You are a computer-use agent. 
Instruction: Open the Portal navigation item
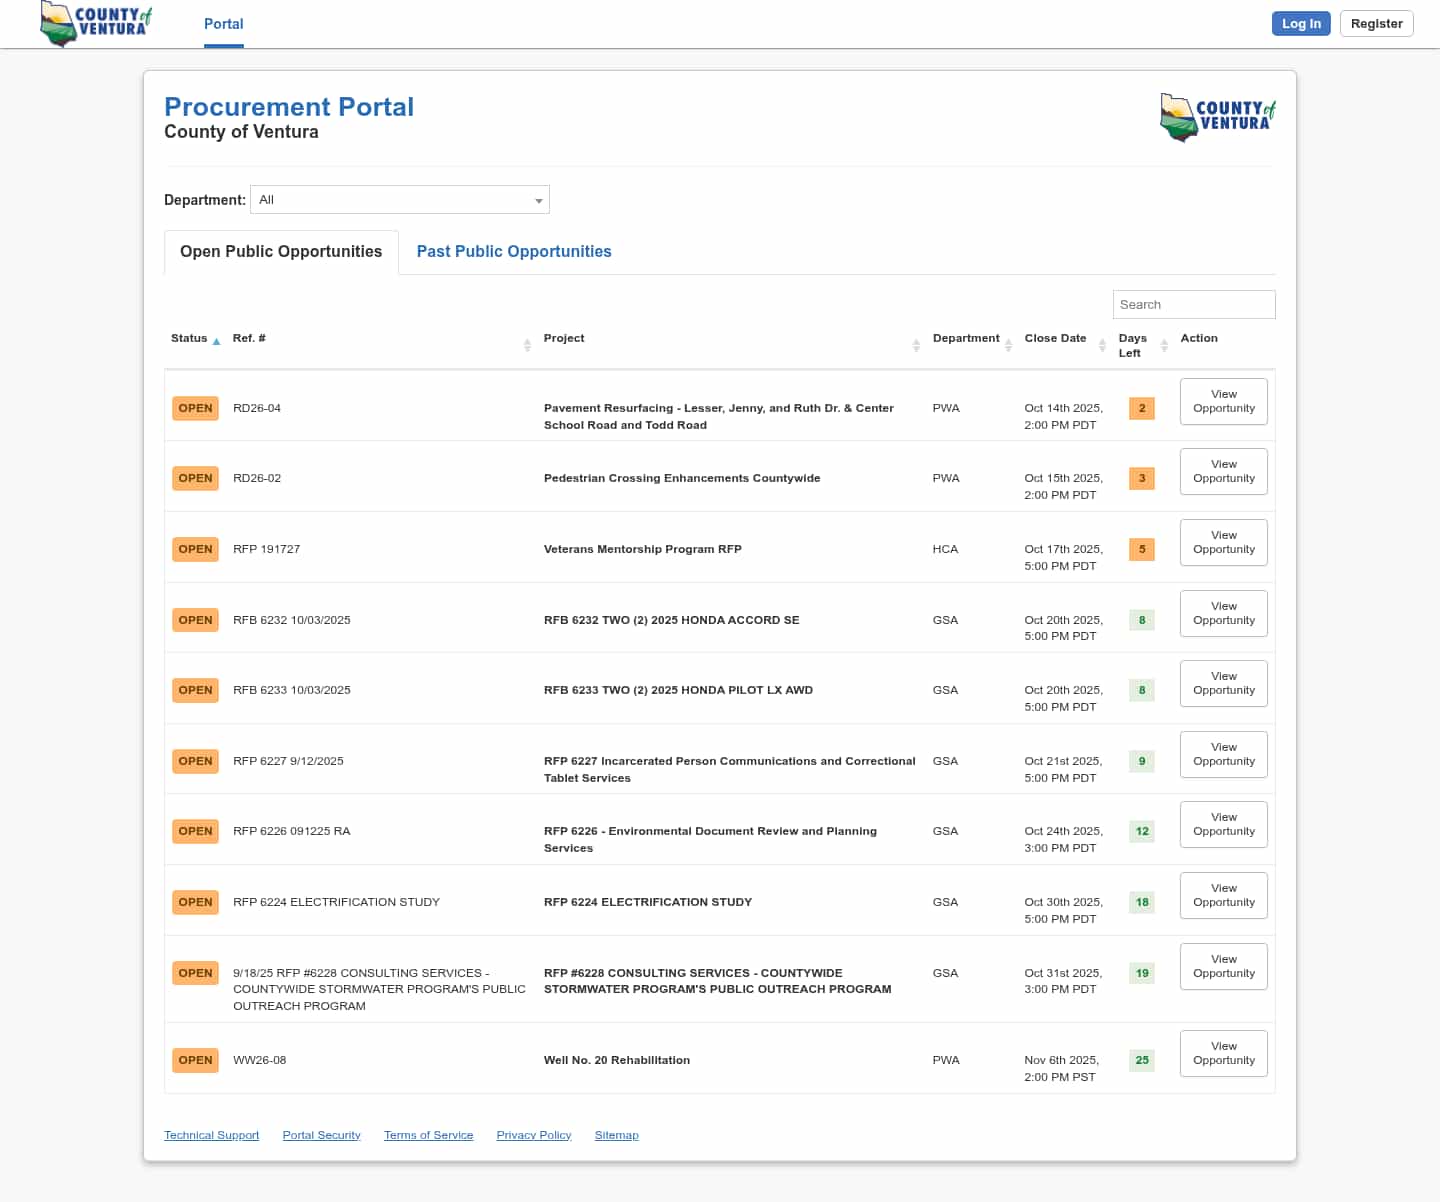tap(223, 24)
